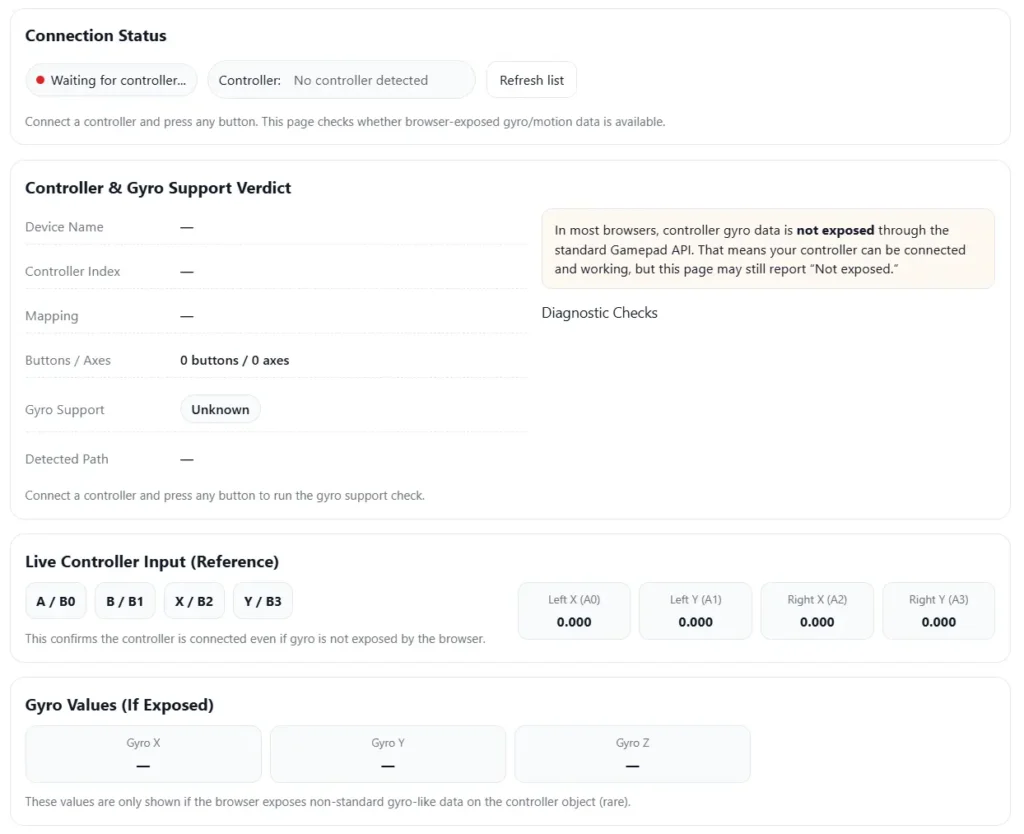Click the A / B0 button indicator

click(56, 601)
